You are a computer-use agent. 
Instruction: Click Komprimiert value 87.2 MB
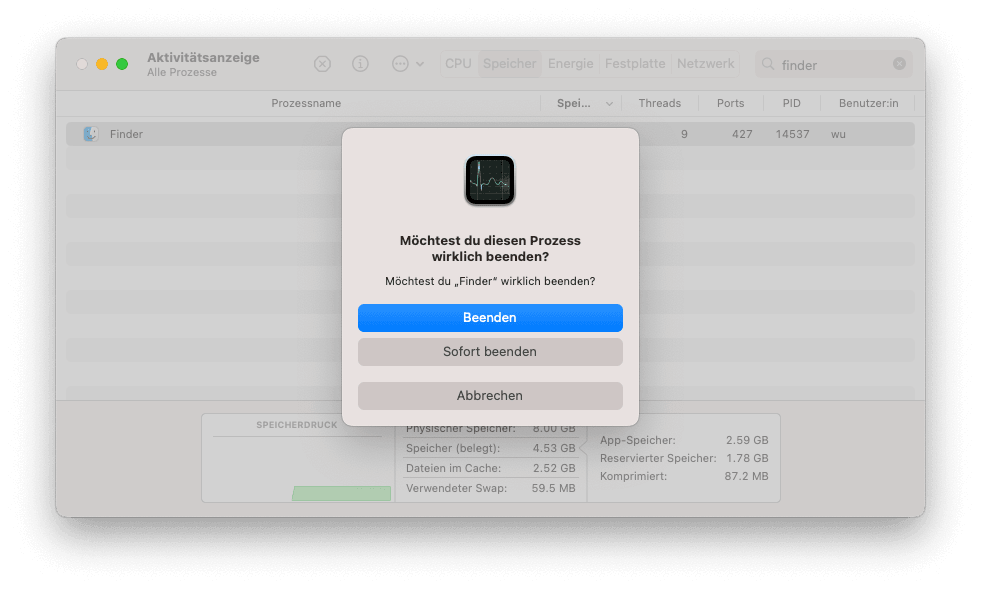coord(746,477)
